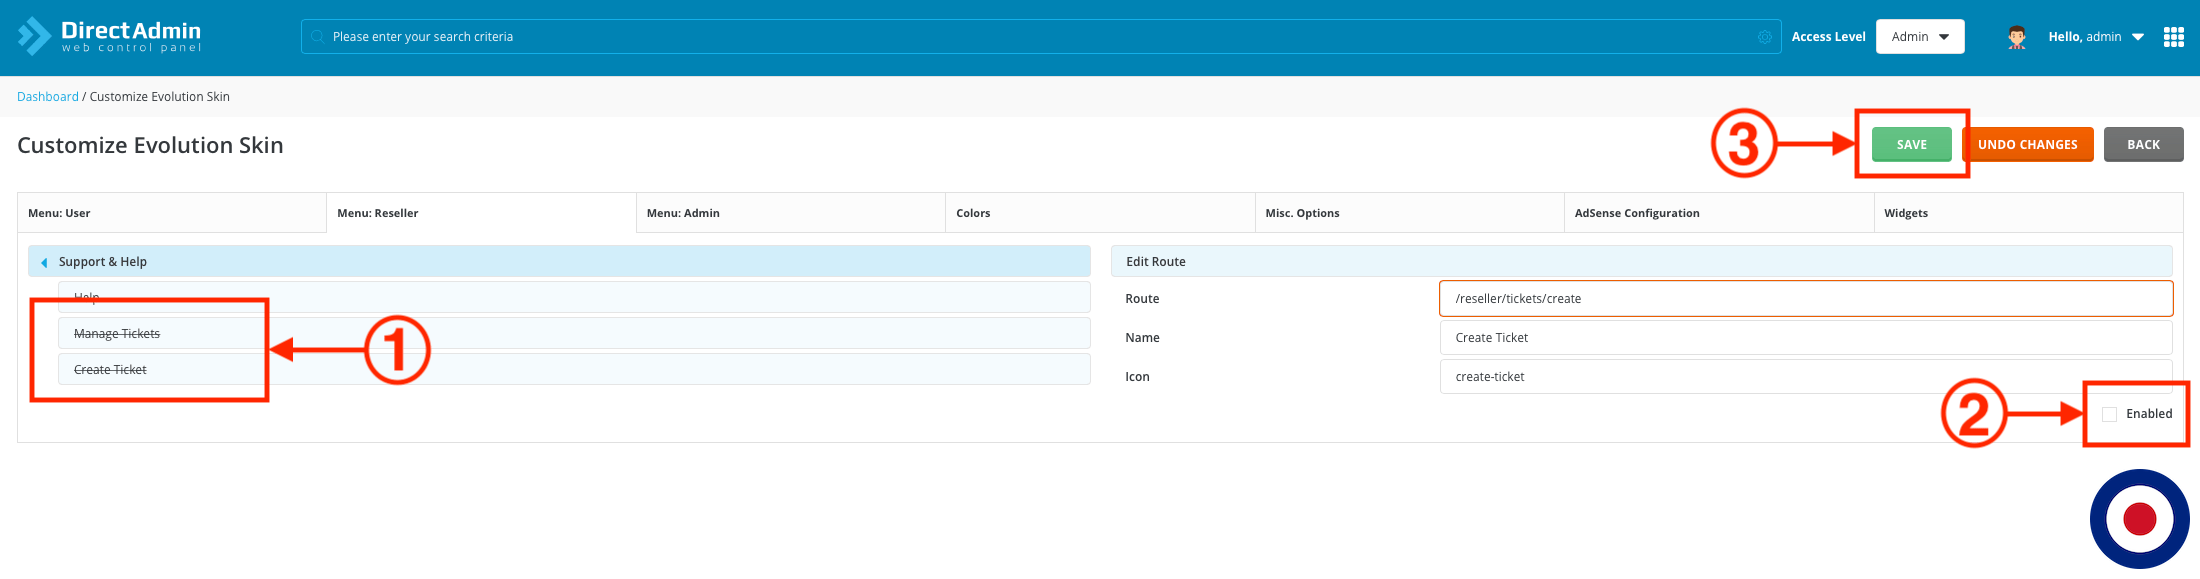This screenshot has height=579, width=2200.
Task: Open the Colors tab
Action: tap(1099, 213)
